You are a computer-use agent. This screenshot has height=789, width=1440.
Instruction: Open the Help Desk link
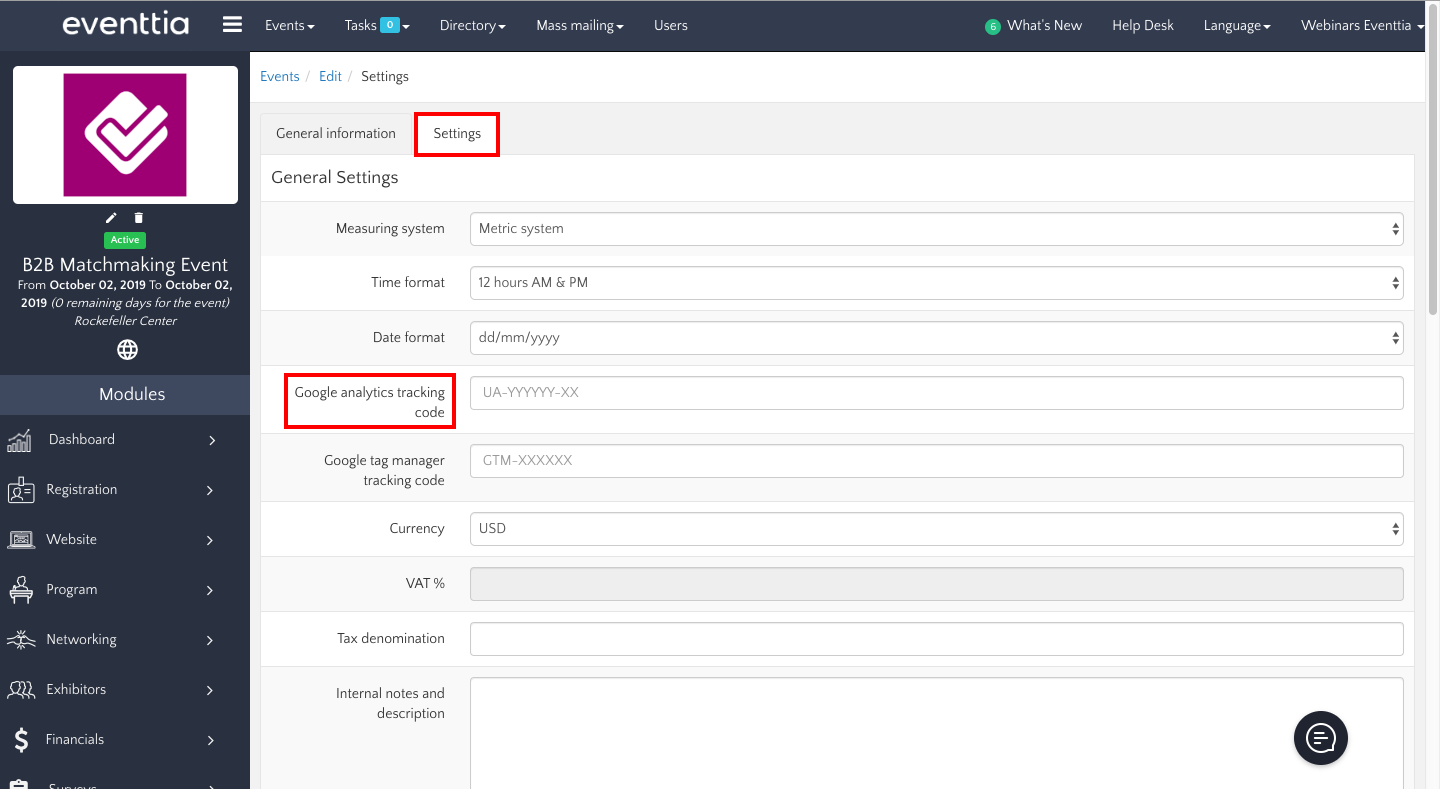pyautogui.click(x=1142, y=26)
